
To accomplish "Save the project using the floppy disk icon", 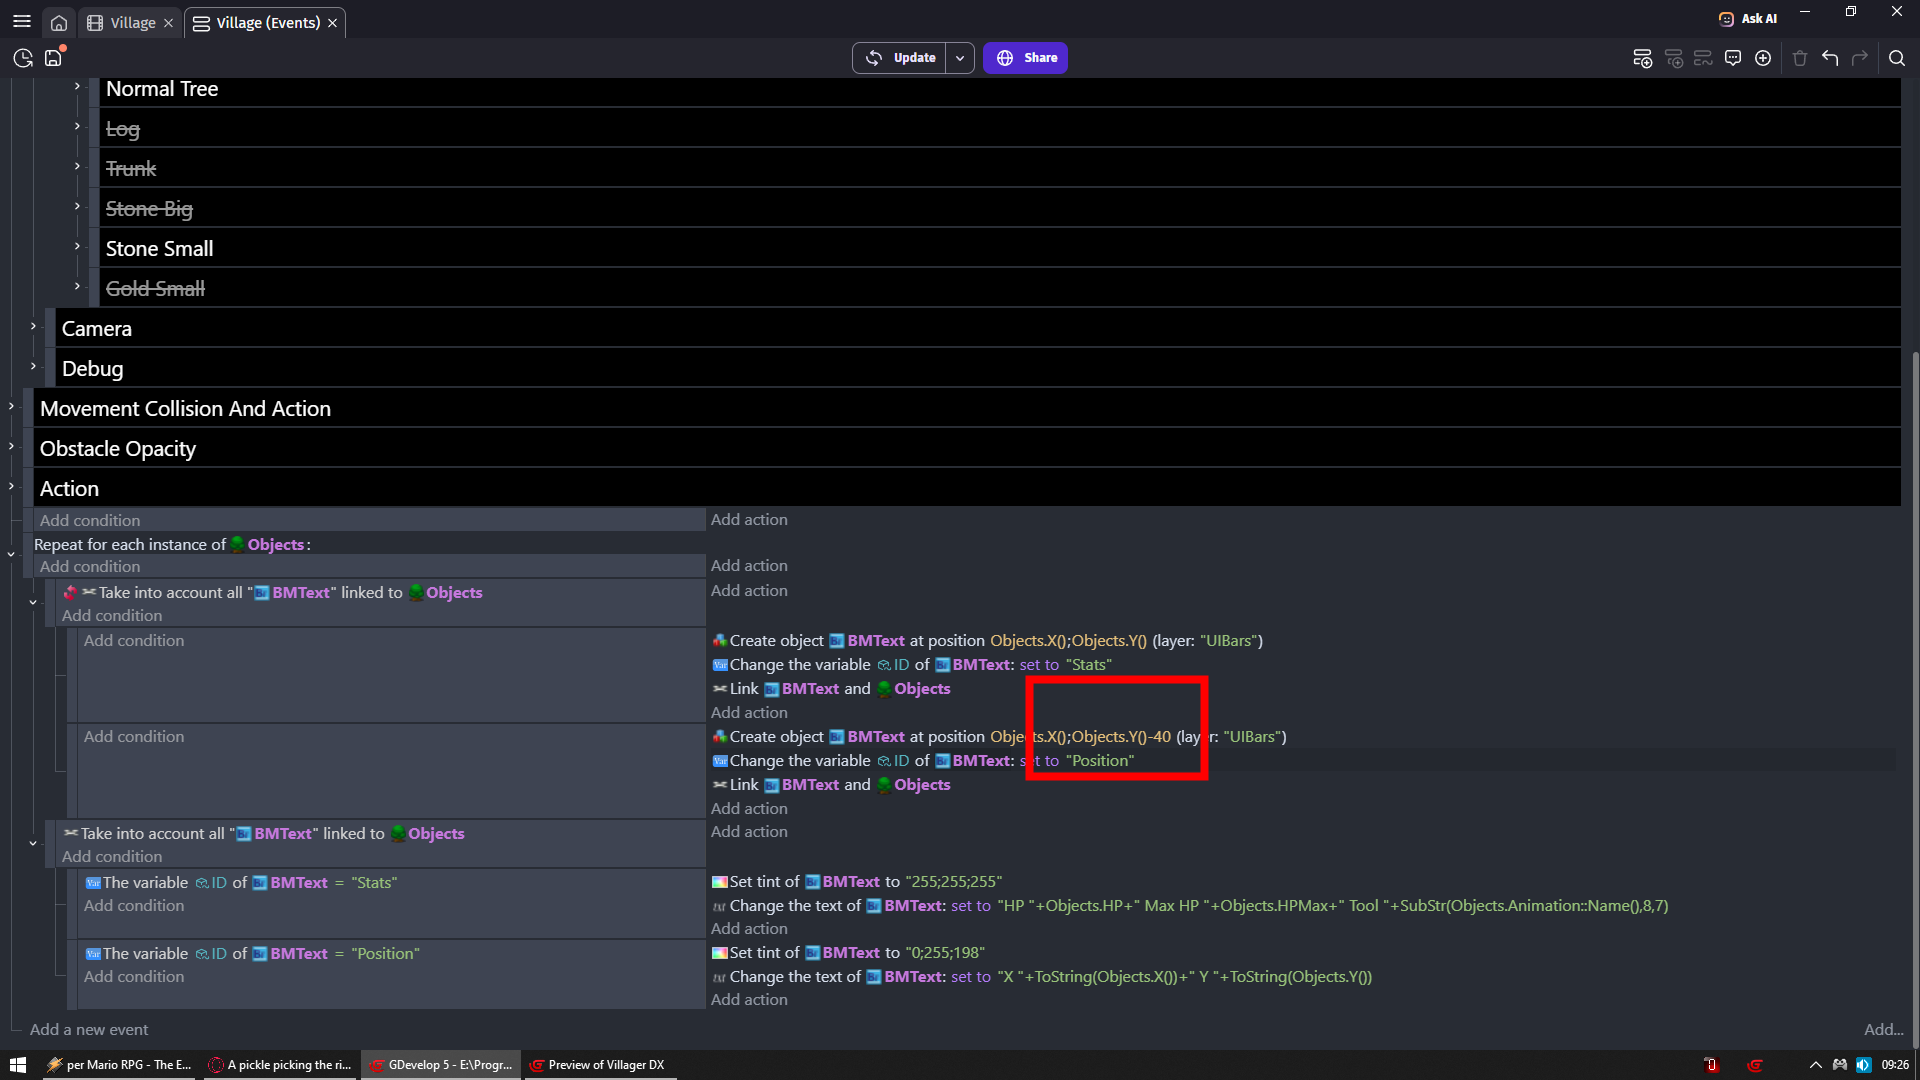I will coord(53,57).
